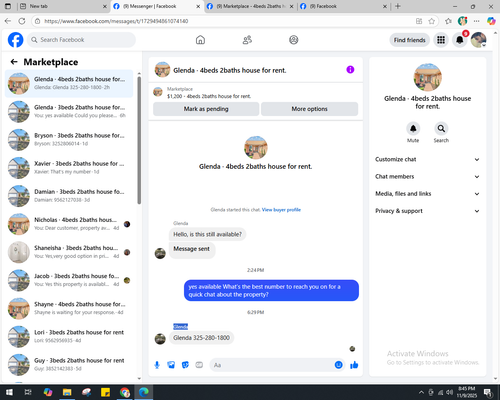Attach a photo using the image icon
500x400 pixels.
(x=171, y=365)
